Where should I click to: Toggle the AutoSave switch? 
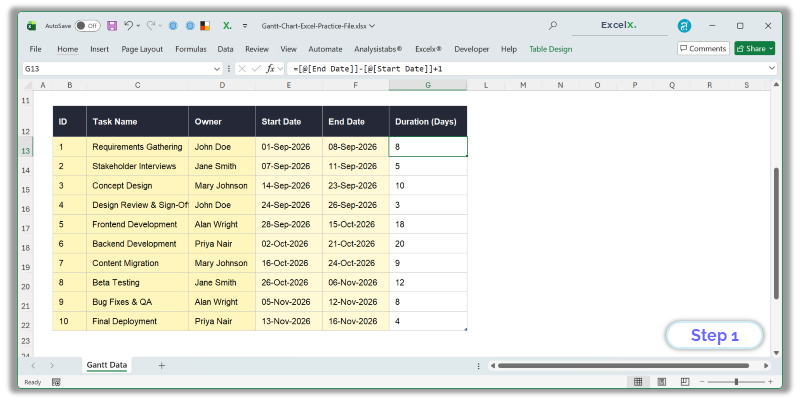pos(87,26)
